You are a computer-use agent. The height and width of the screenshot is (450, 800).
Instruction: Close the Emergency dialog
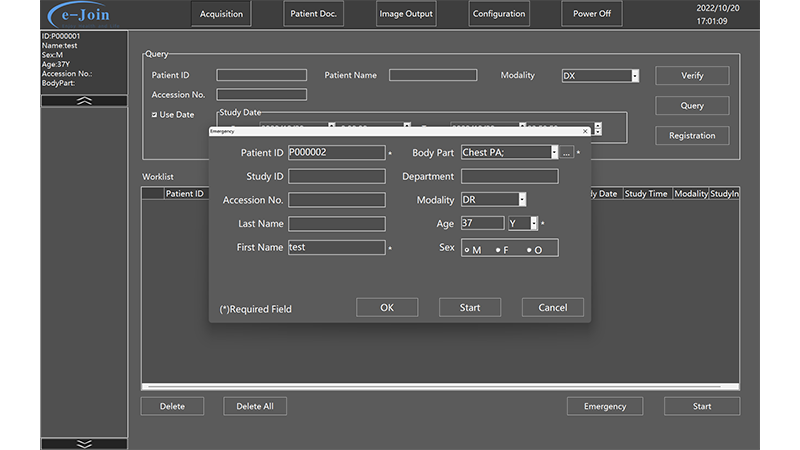[x=585, y=131]
